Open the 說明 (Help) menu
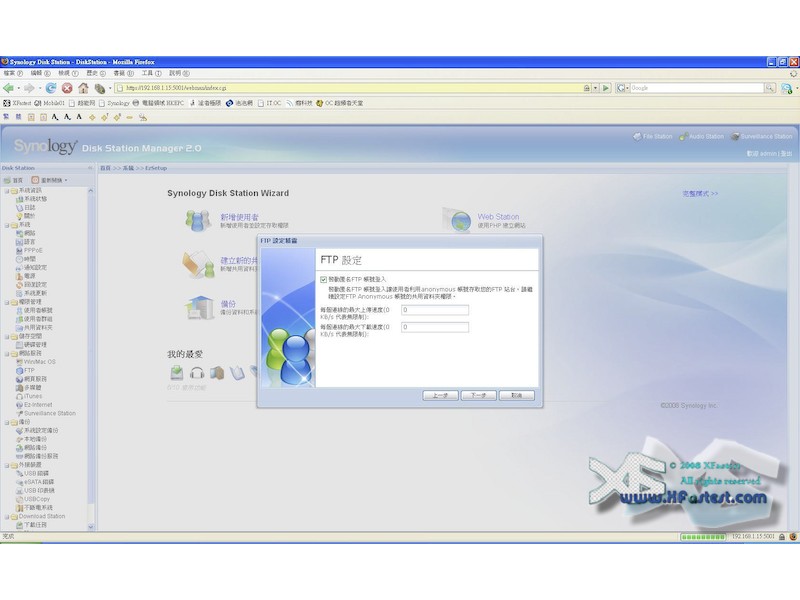This screenshot has height=600, width=800. coord(179,73)
